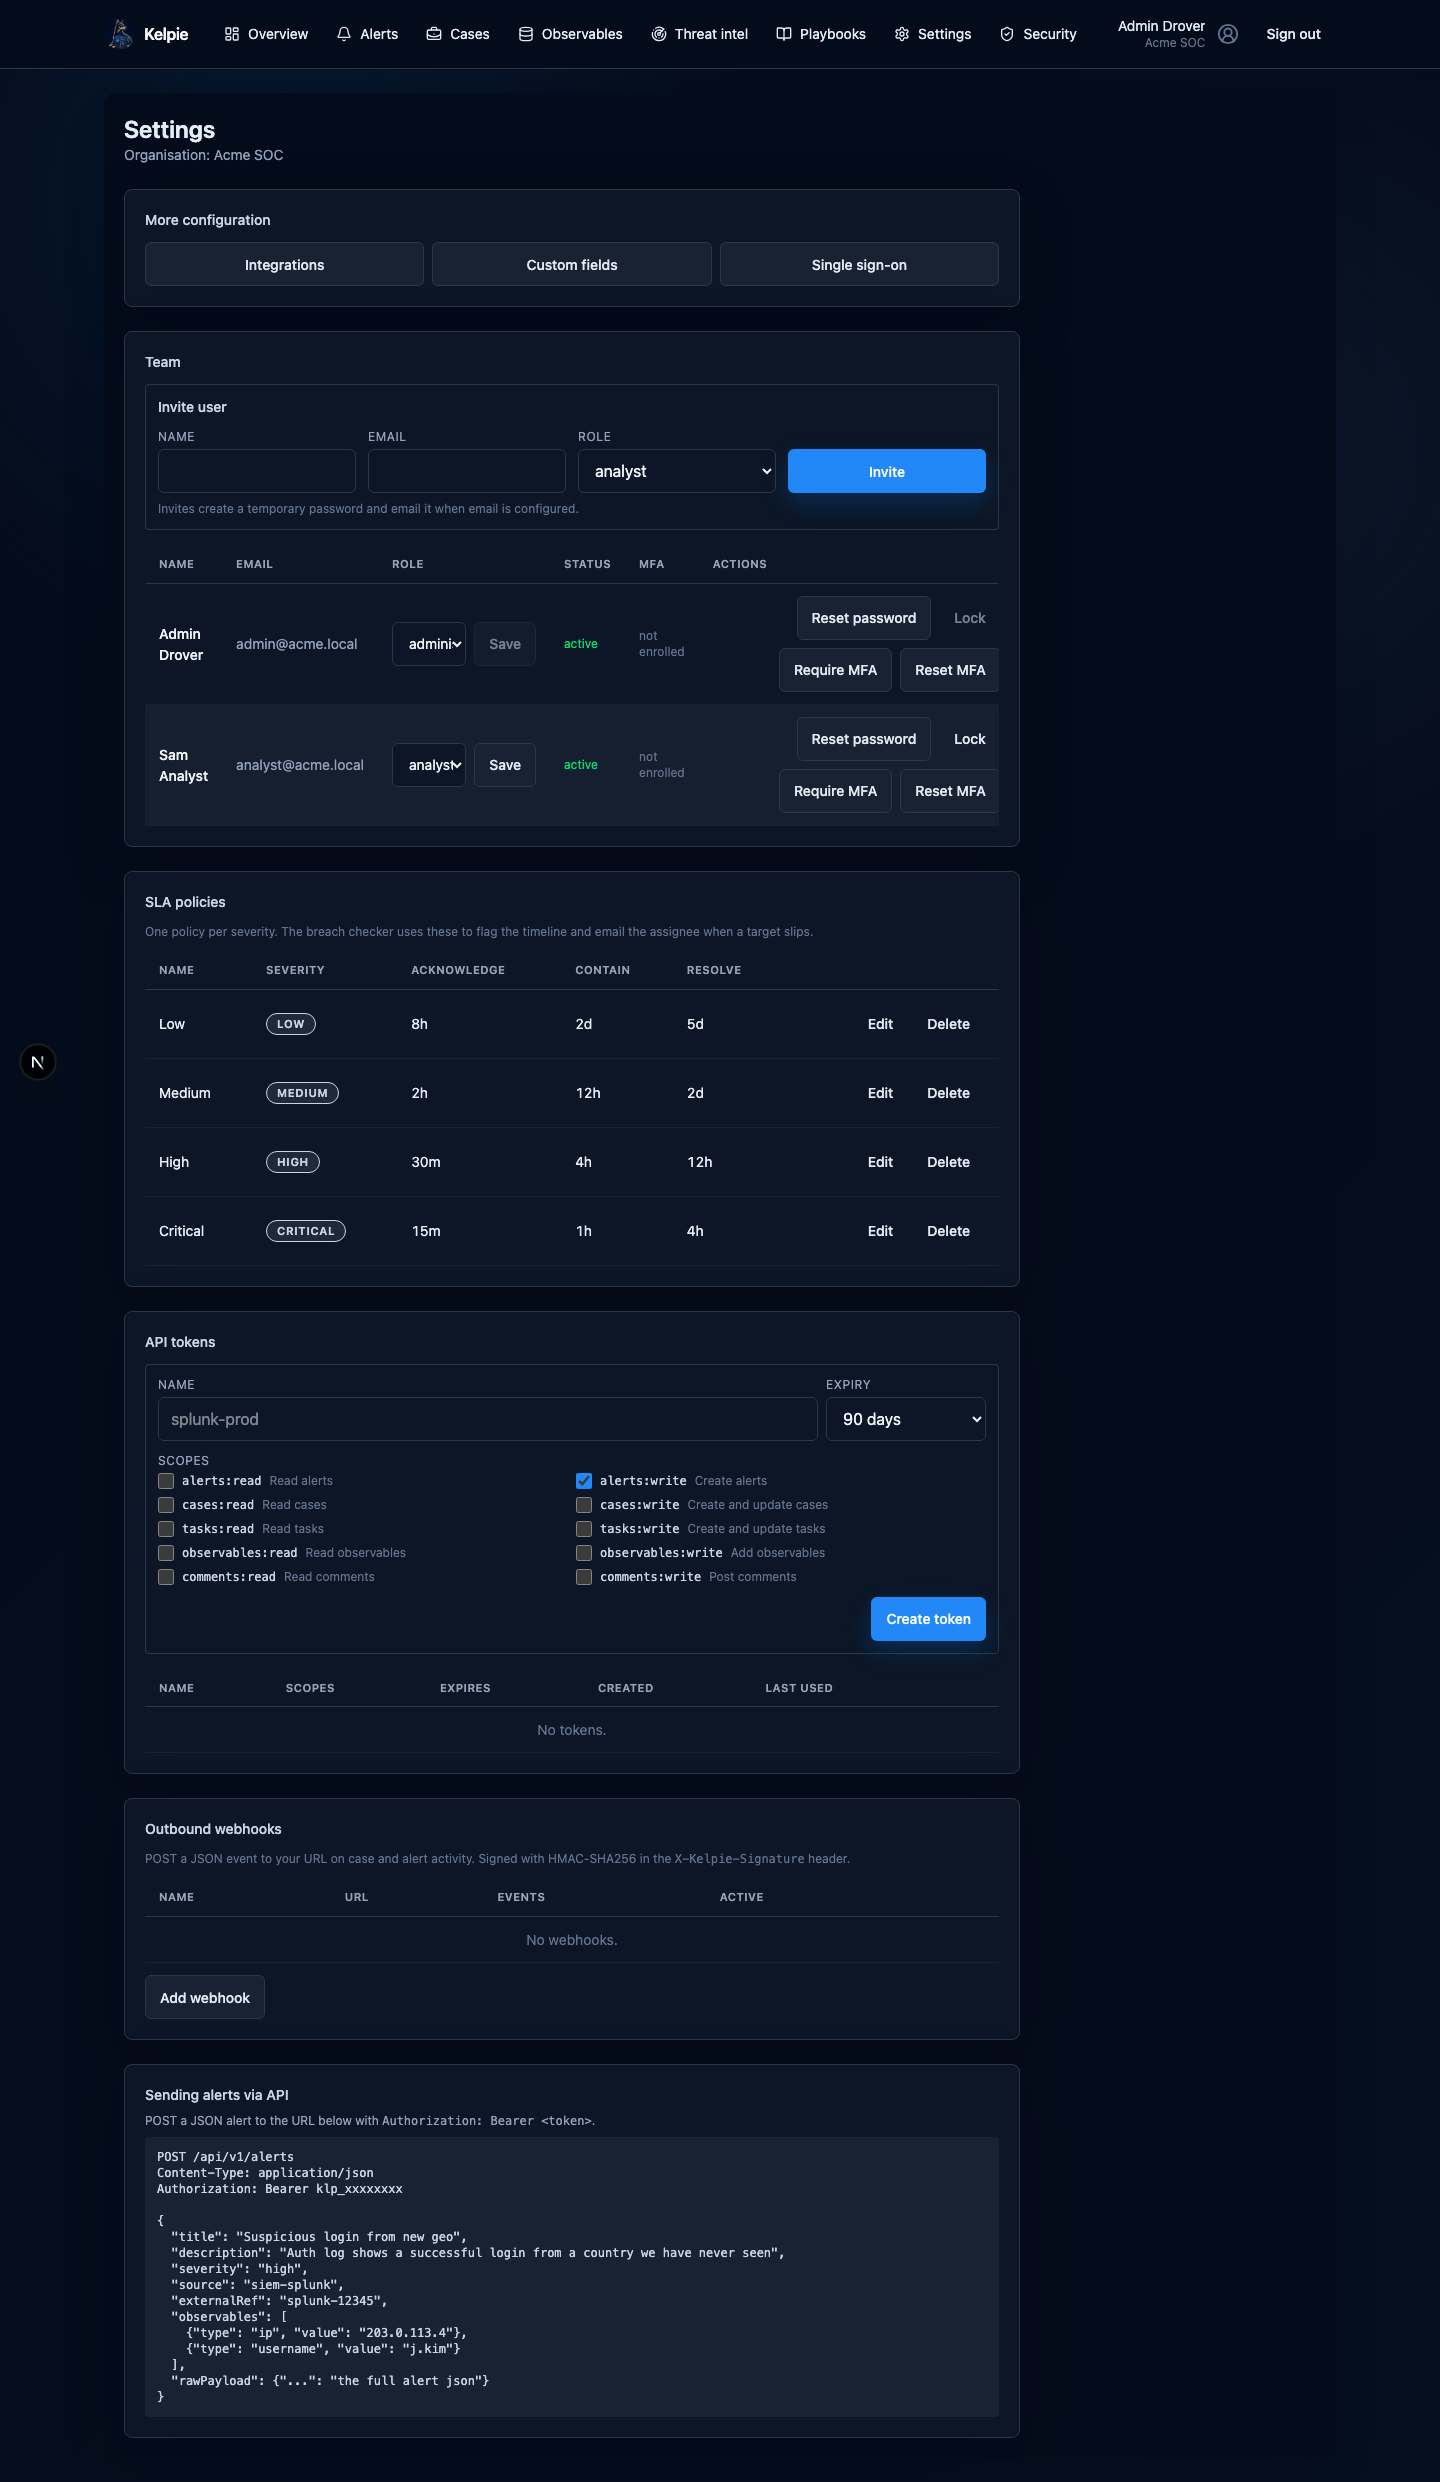Lock the Sam Analyst account

click(x=969, y=739)
